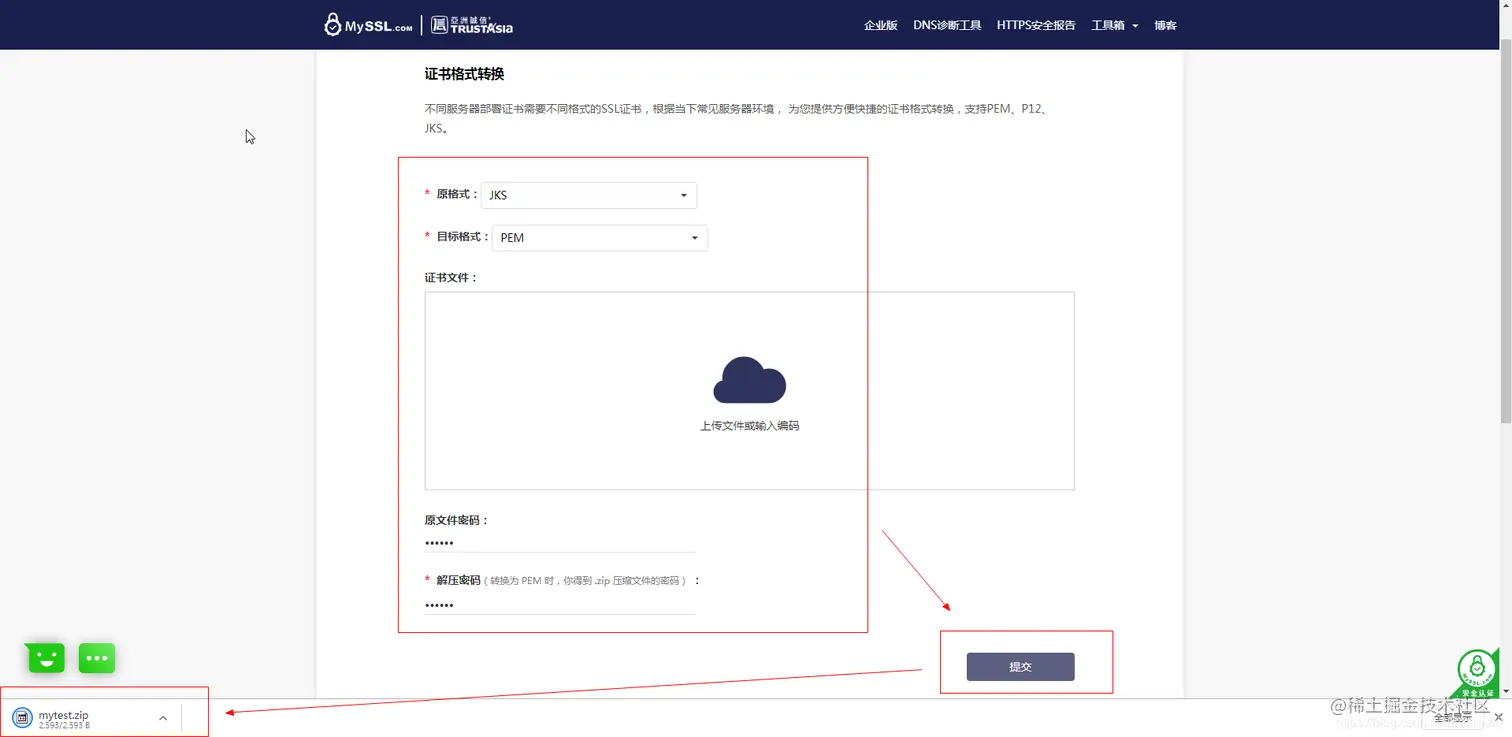This screenshot has height=737, width=1512.
Task: Open the TrustAsia logo link
Action: (x=472, y=25)
